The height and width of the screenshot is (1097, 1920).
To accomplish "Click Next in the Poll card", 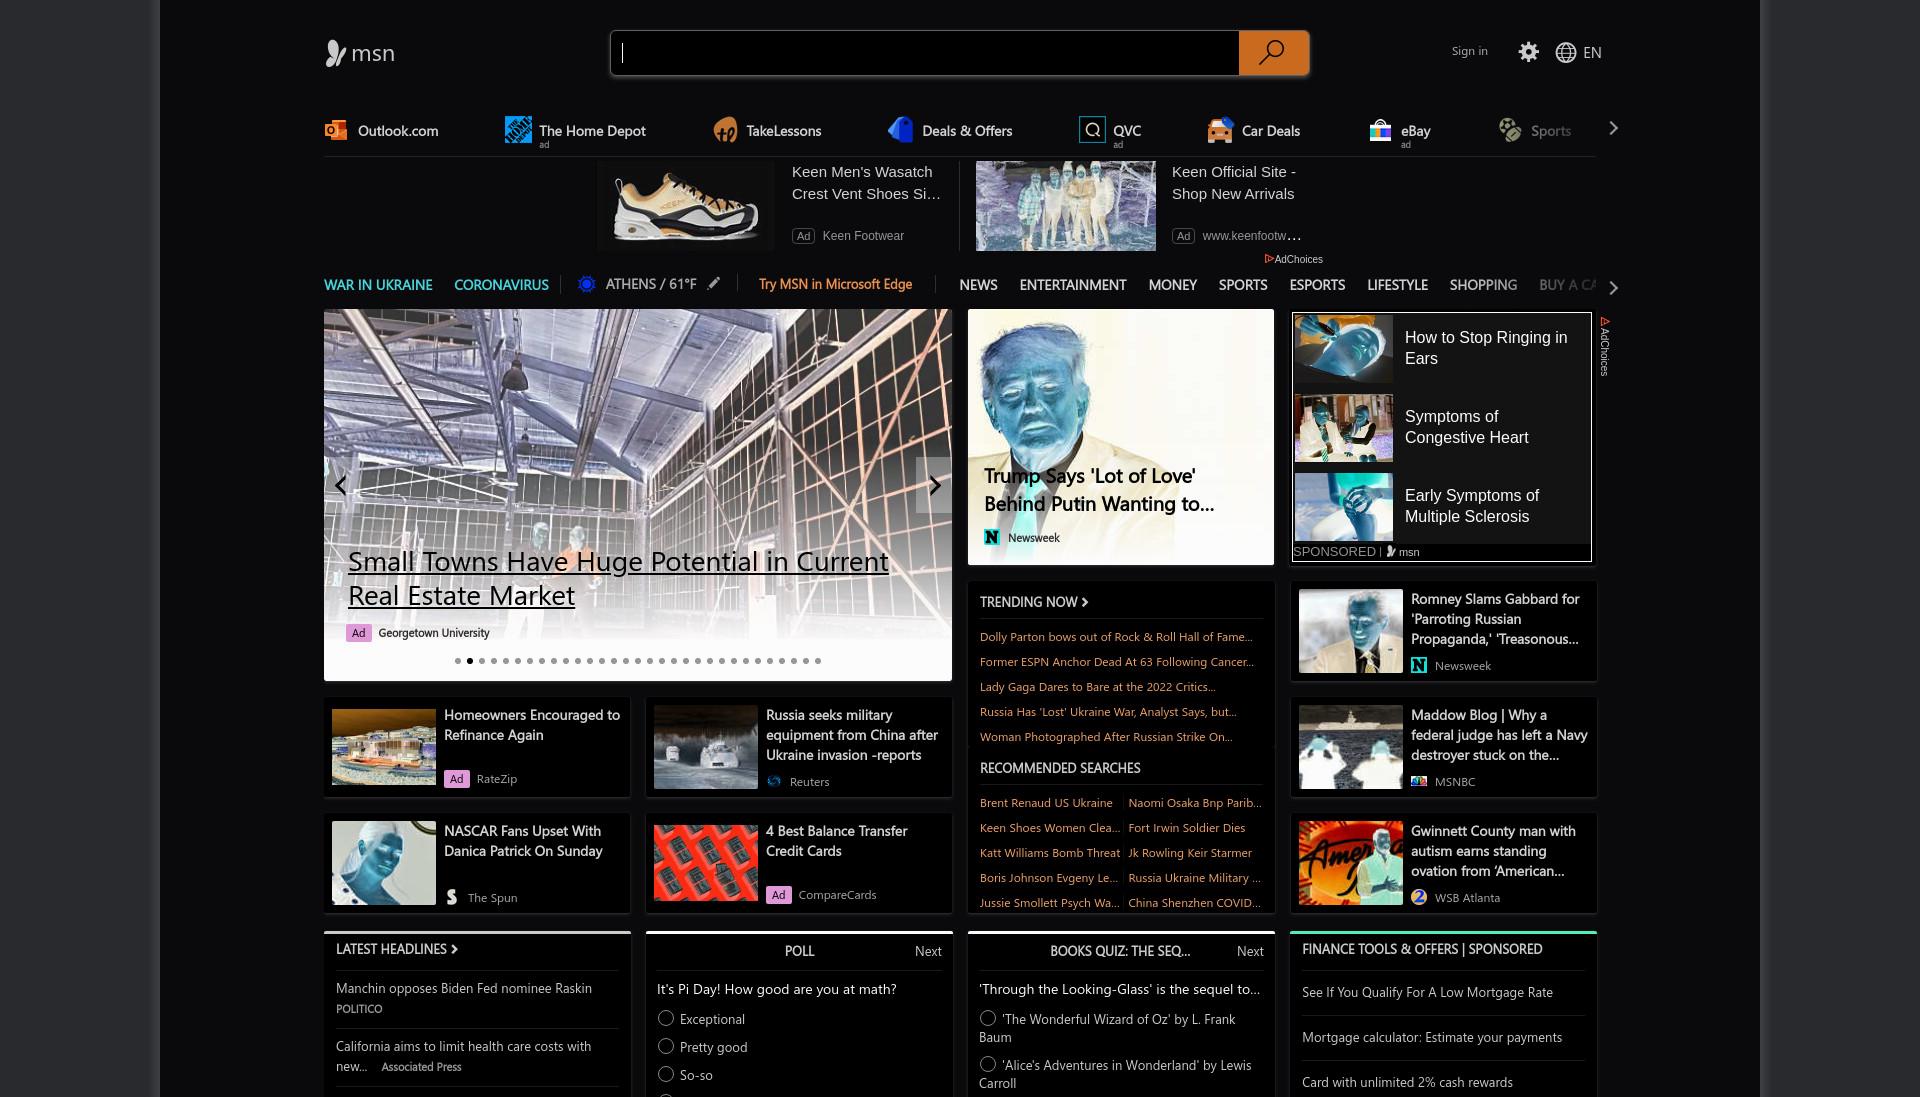I will 928,951.
